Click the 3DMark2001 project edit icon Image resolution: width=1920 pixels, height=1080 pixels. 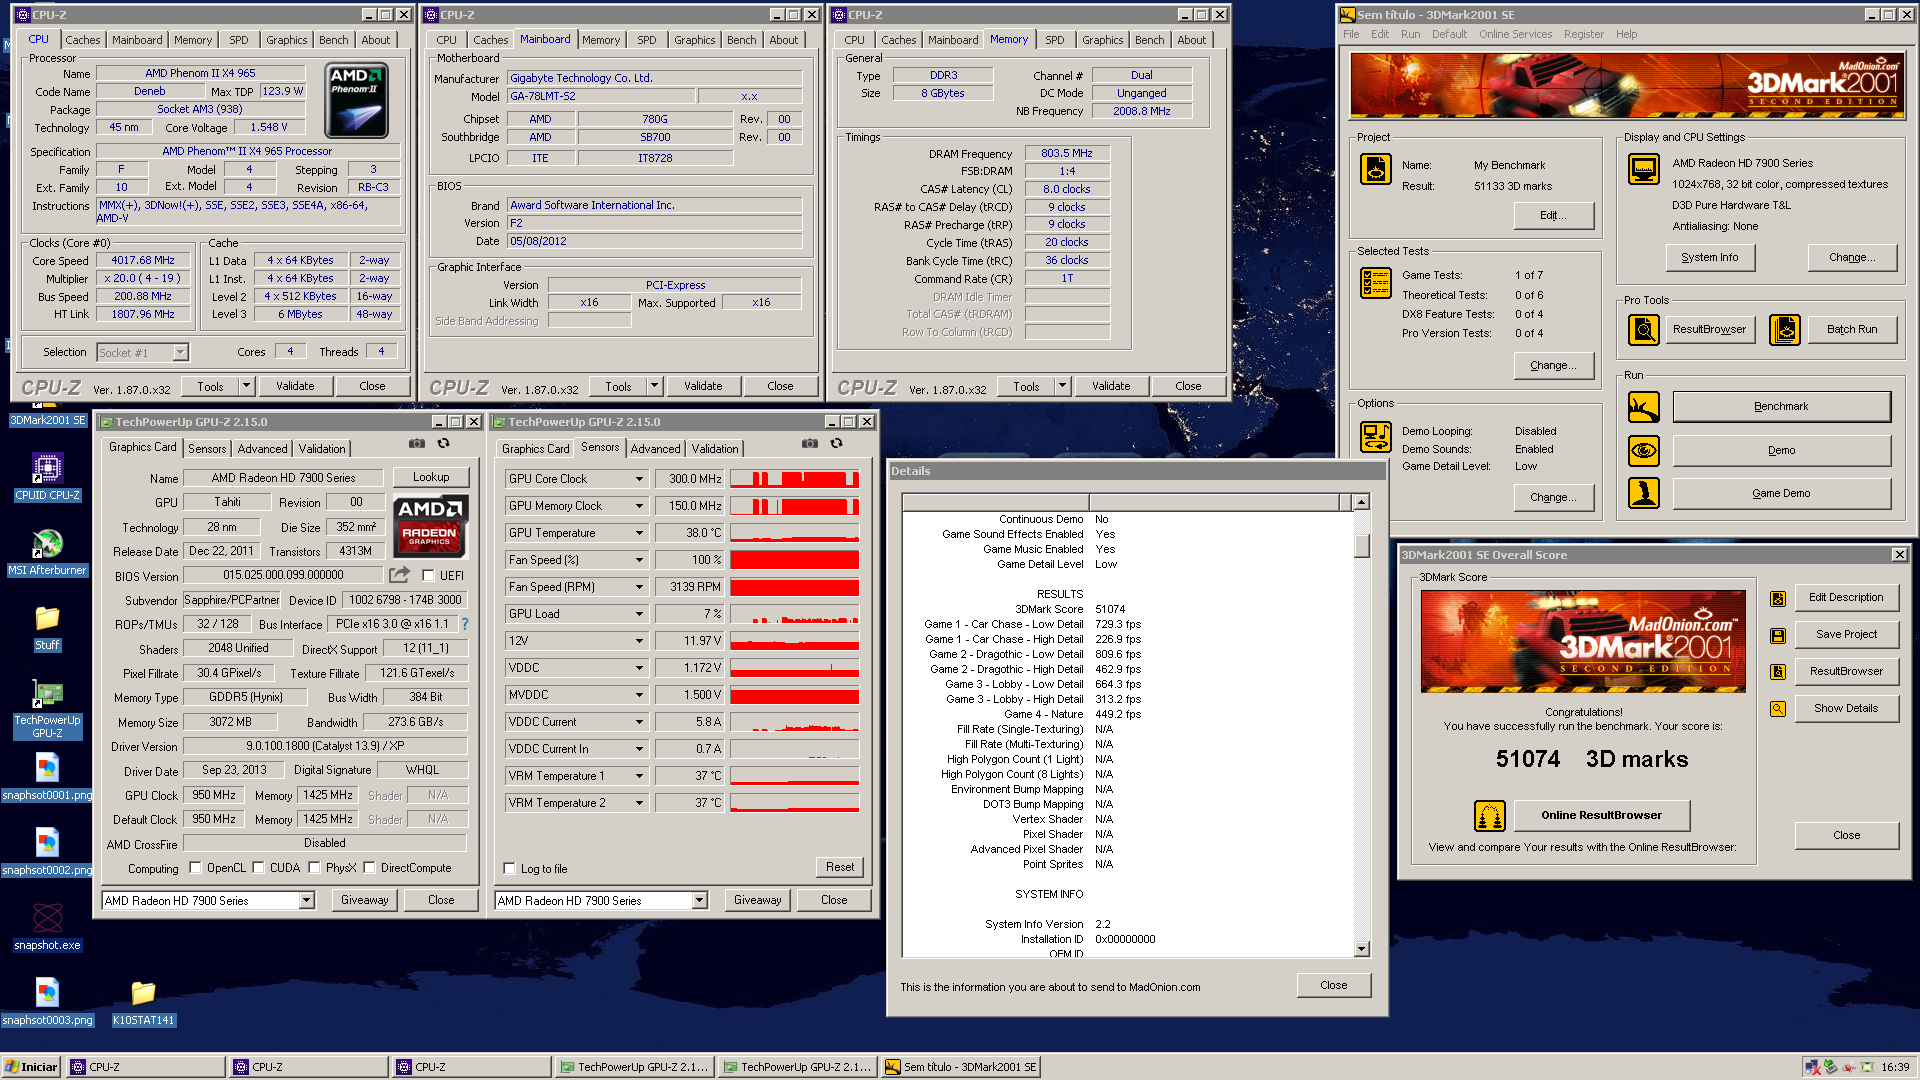tap(1375, 169)
